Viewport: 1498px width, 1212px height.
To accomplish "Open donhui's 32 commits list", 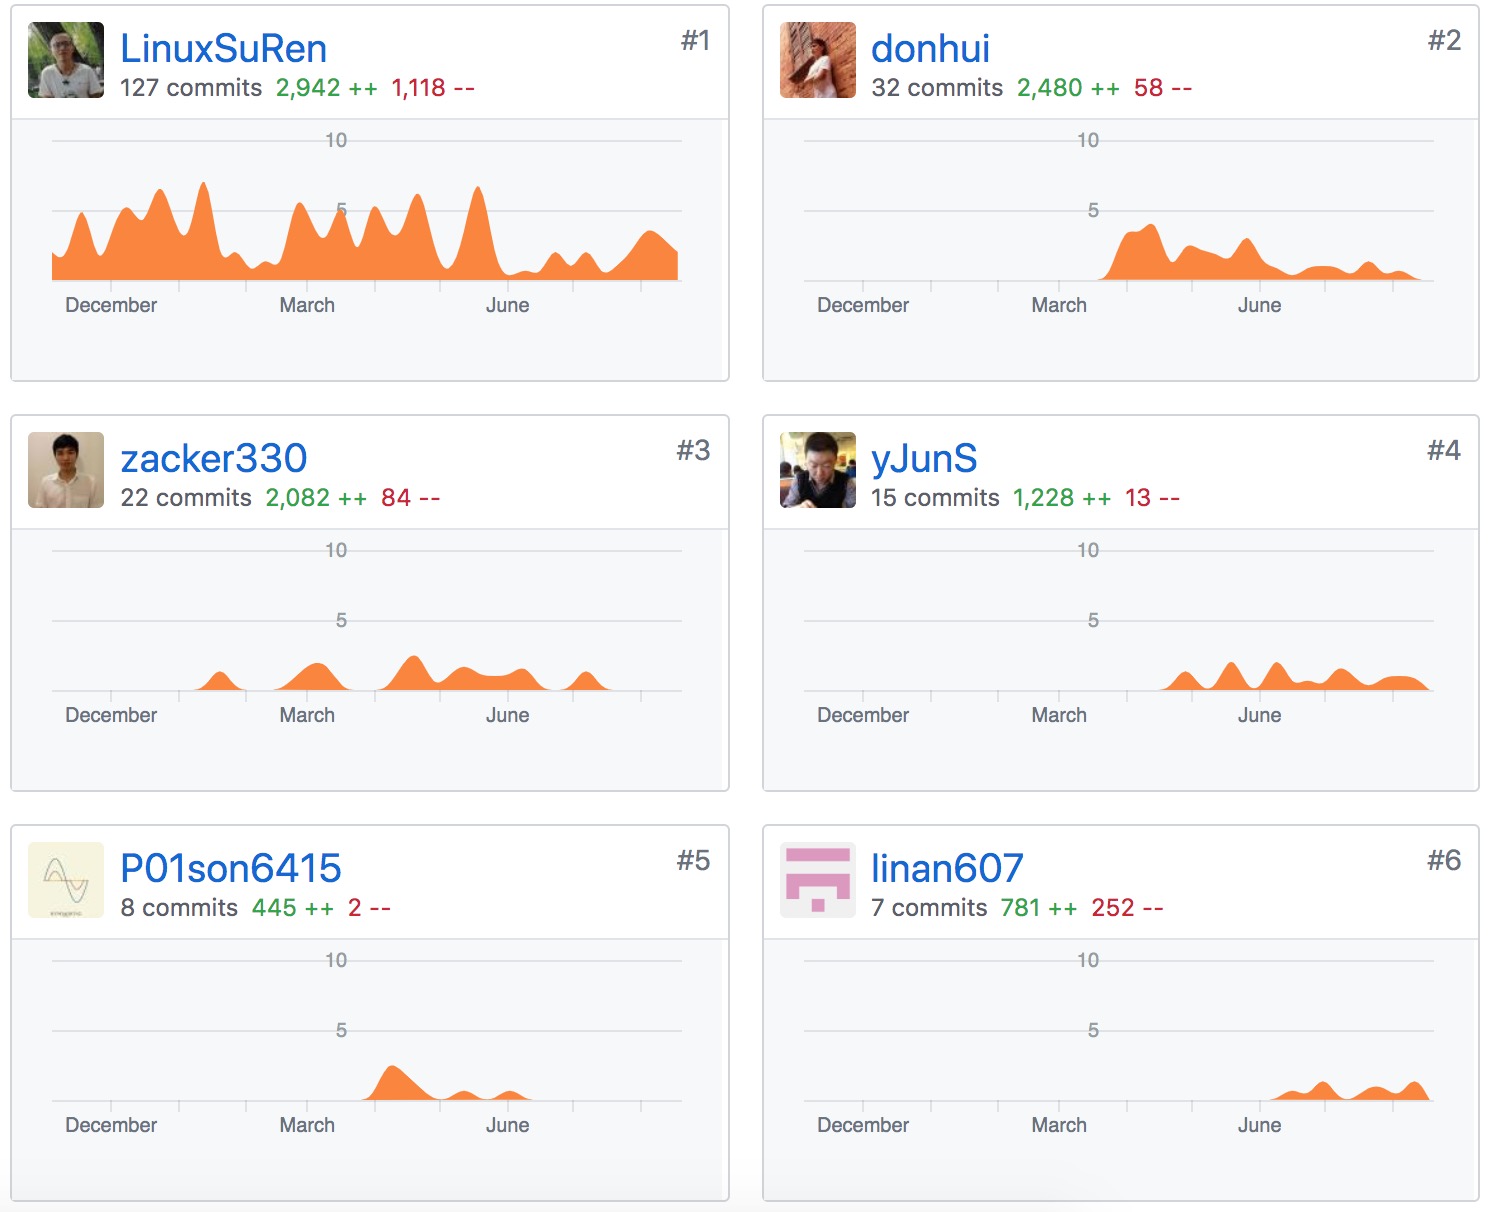I will (x=937, y=88).
